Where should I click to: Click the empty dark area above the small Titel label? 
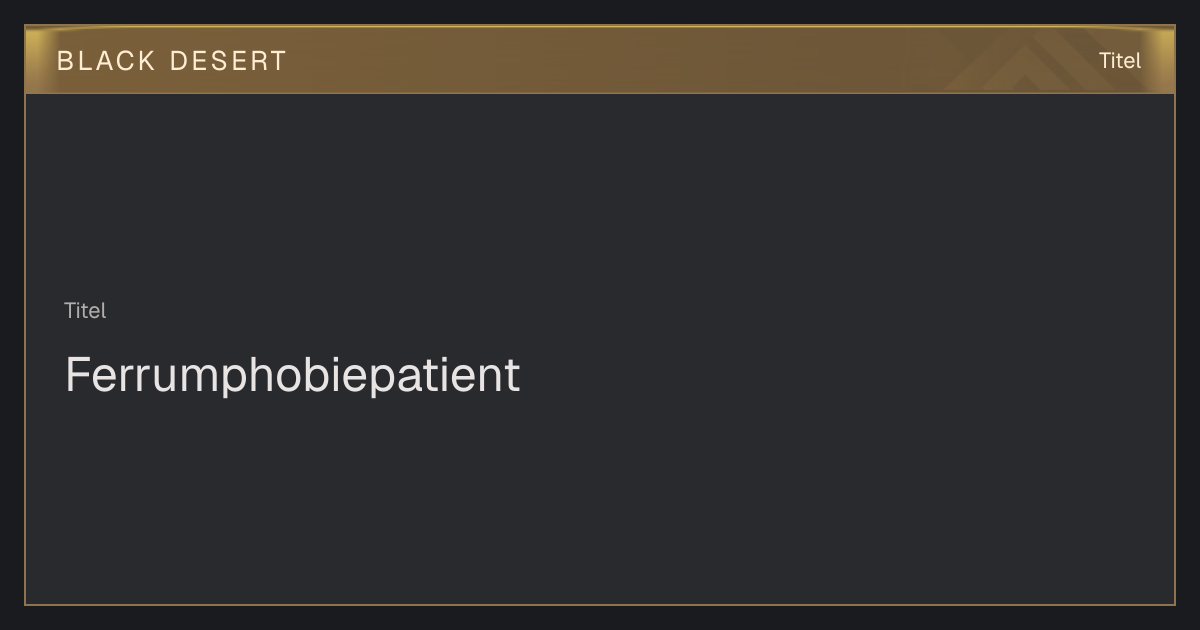(600, 195)
